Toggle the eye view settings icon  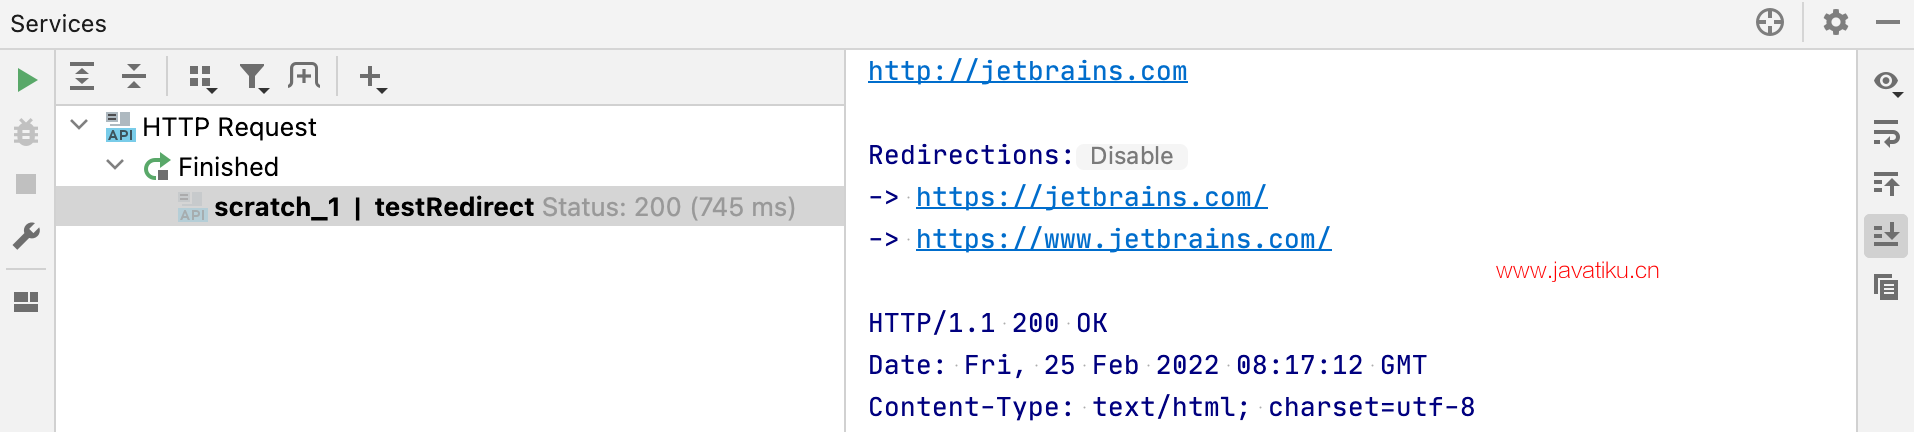tap(1886, 82)
